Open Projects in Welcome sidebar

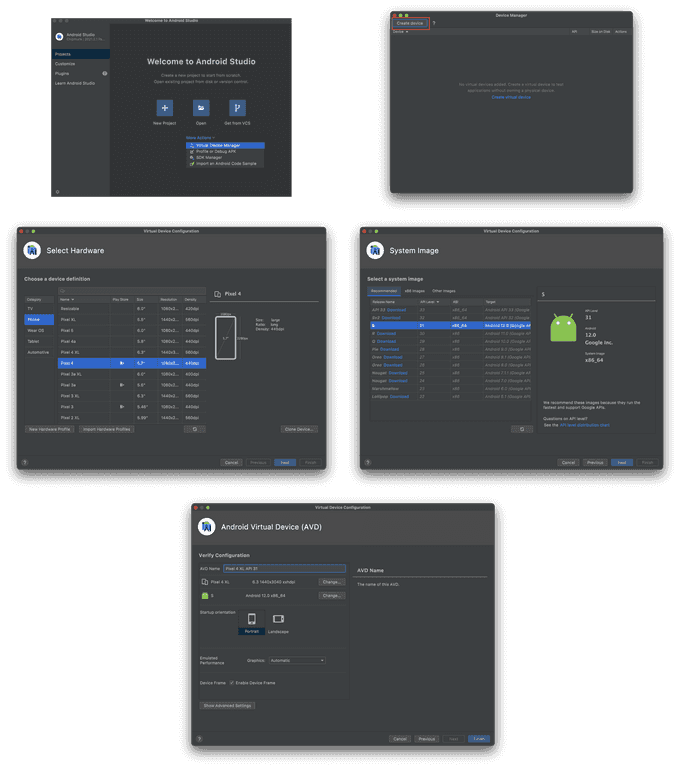tap(81, 54)
